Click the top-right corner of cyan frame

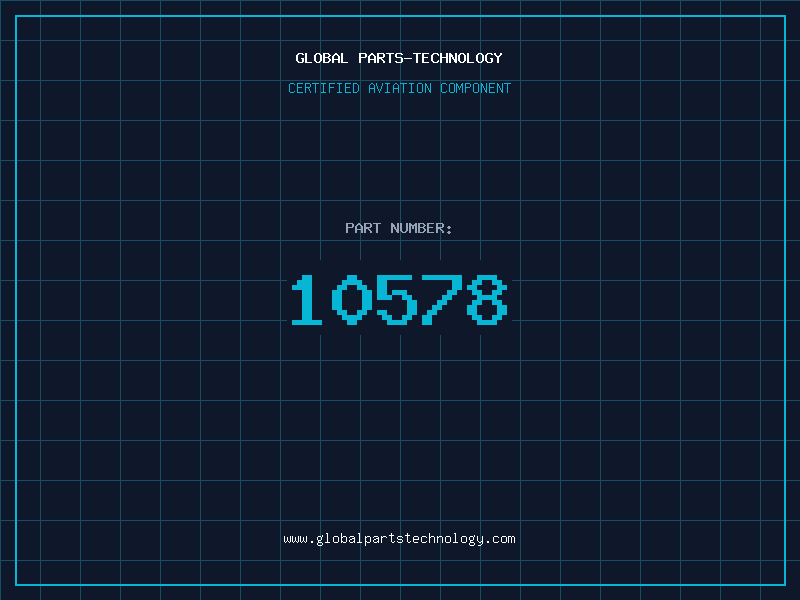(x=785, y=16)
